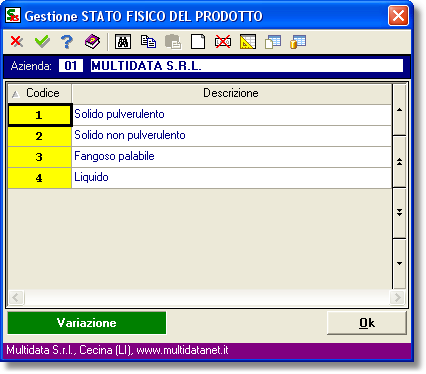The image size is (426, 374).
Task: Select row 'Fangoso palabile'
Action: 232,157
